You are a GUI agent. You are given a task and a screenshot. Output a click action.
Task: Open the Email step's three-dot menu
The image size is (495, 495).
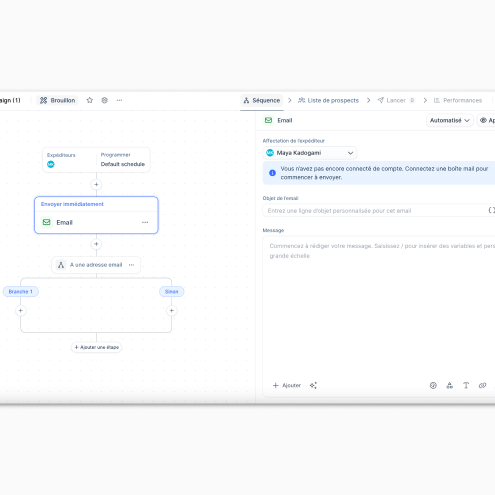[x=145, y=222]
